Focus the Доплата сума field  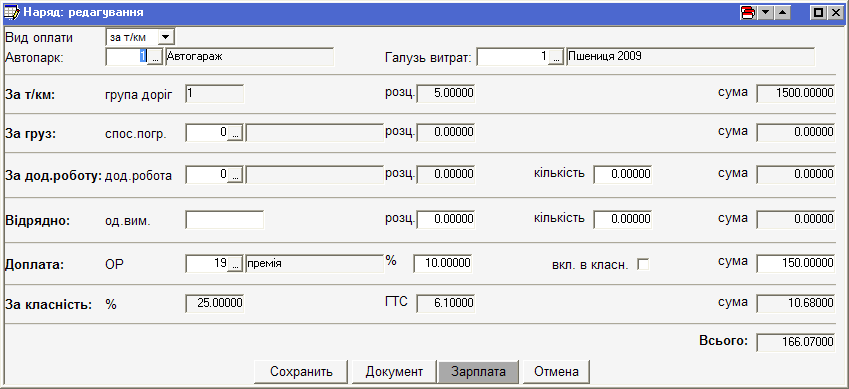795,264
